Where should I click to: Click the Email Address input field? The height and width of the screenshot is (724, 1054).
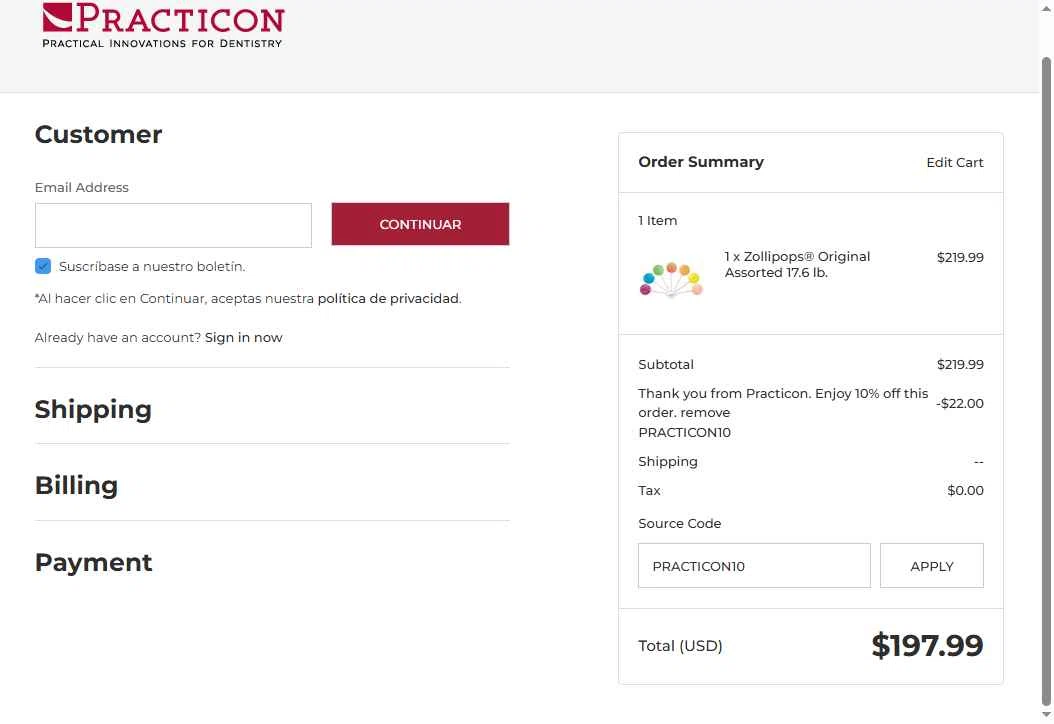pos(173,225)
